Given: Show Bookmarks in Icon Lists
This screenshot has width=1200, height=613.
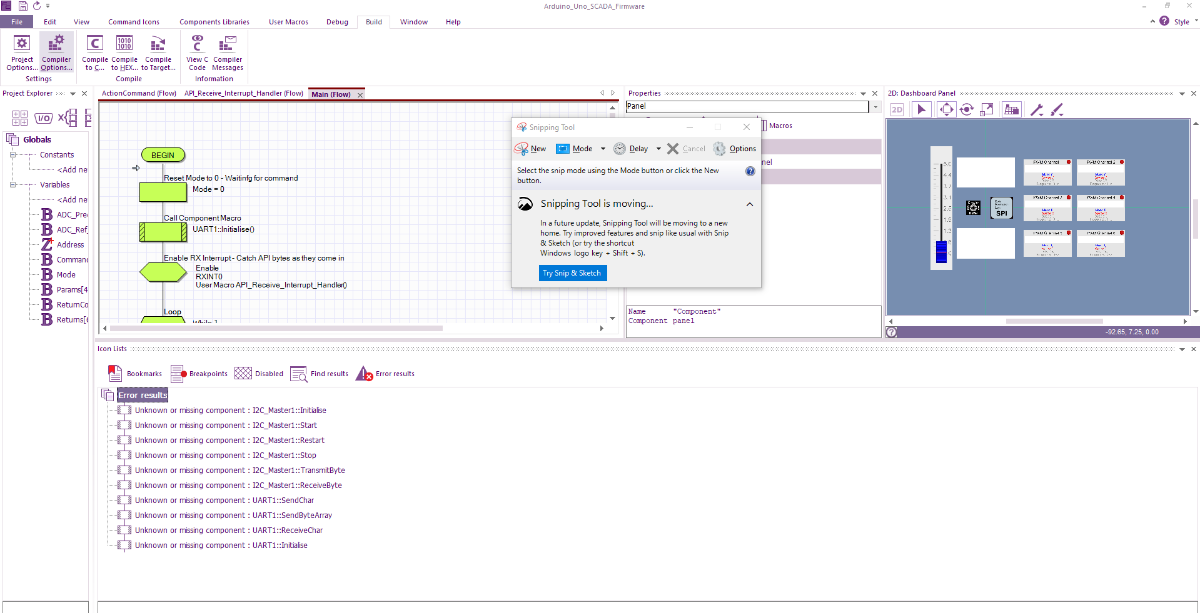Looking at the screenshot, I should click(135, 373).
